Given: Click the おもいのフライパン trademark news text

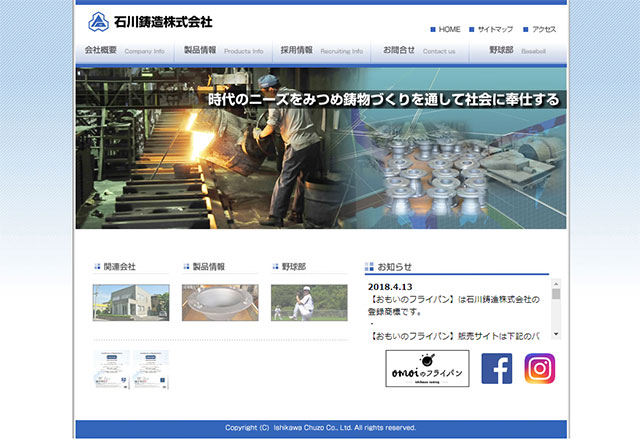Looking at the screenshot, I should pyautogui.click(x=453, y=305).
